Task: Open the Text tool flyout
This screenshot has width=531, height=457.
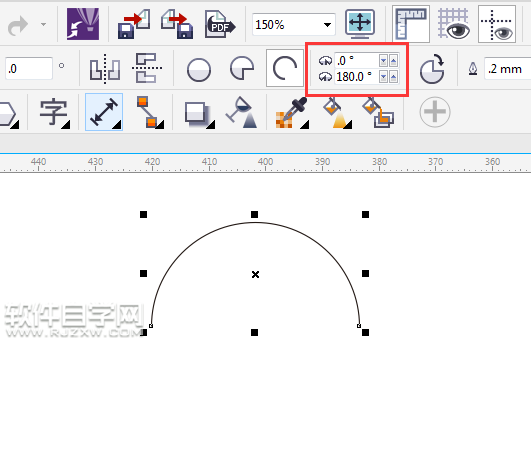Action: pyautogui.click(x=55, y=113)
